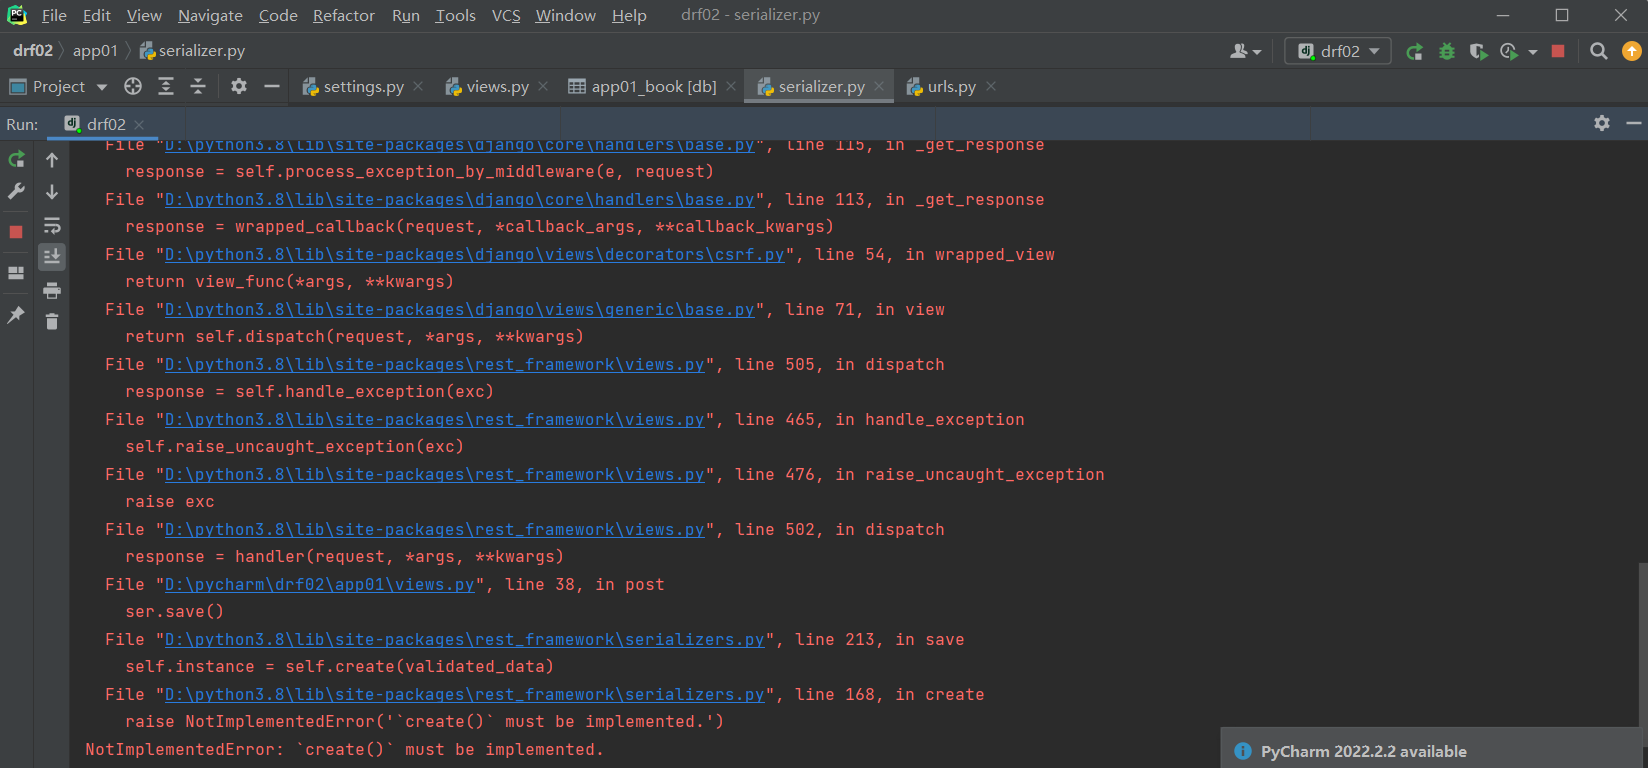Toggle soft-wrap in console
1648x768 pixels.
tap(52, 225)
